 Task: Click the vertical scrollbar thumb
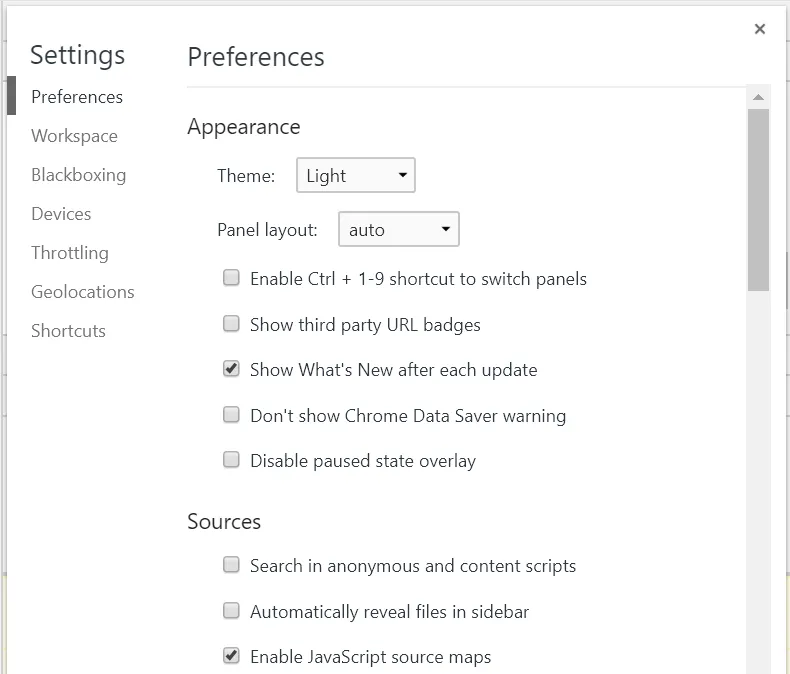[758, 200]
